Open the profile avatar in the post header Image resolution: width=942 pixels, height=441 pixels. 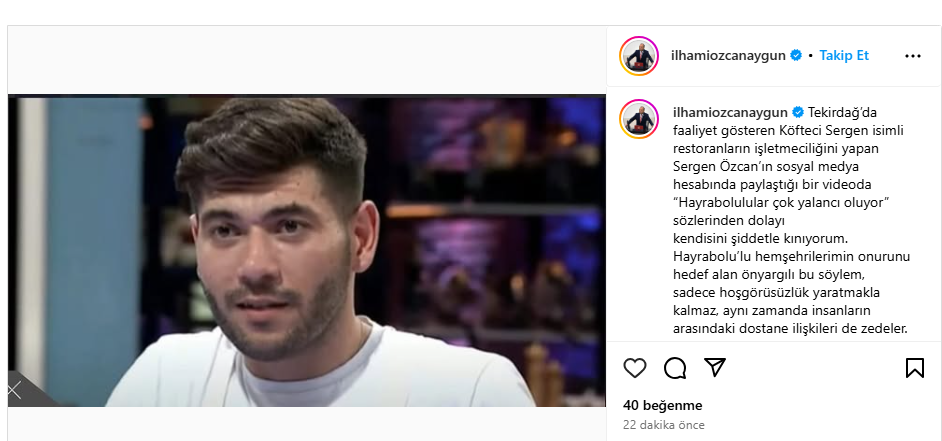639,56
